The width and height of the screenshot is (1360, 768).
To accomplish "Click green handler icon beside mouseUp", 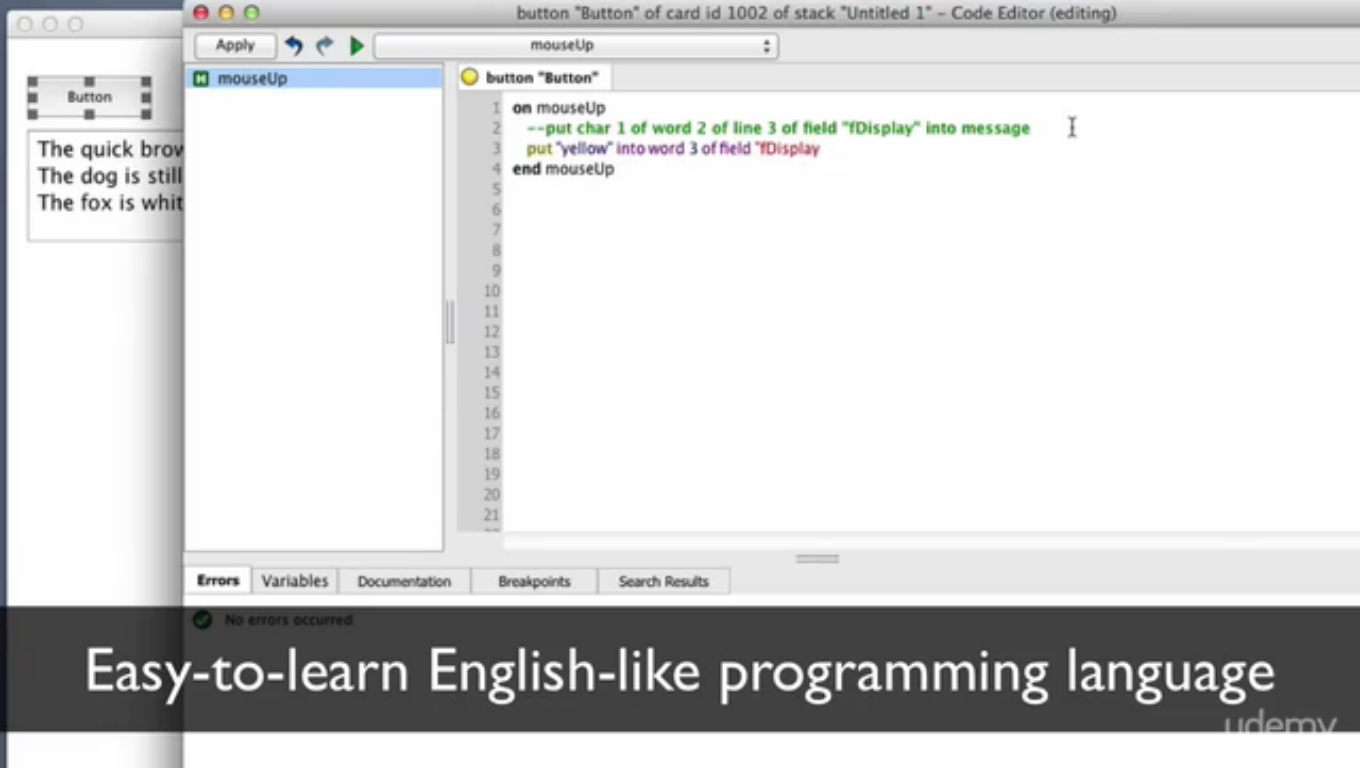I will click(x=201, y=78).
